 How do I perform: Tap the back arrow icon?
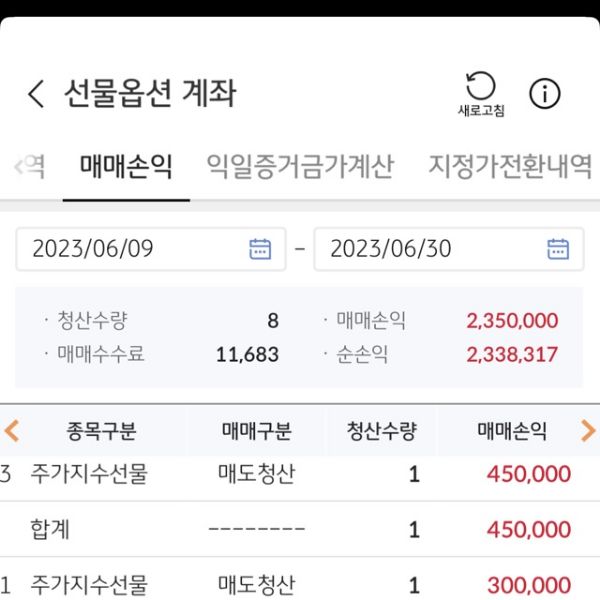coord(36,95)
